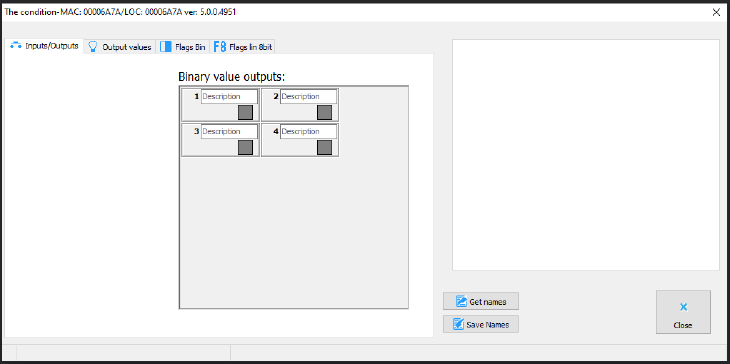Viewport: 730px width, 364px height.
Task: Close the condition window via title bar X
Action: 716,12
